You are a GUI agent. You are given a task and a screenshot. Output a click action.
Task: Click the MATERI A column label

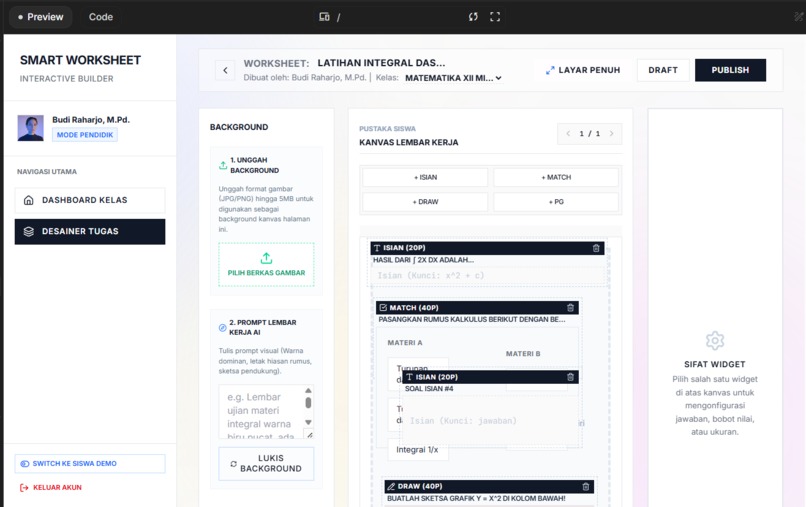[x=405, y=342]
